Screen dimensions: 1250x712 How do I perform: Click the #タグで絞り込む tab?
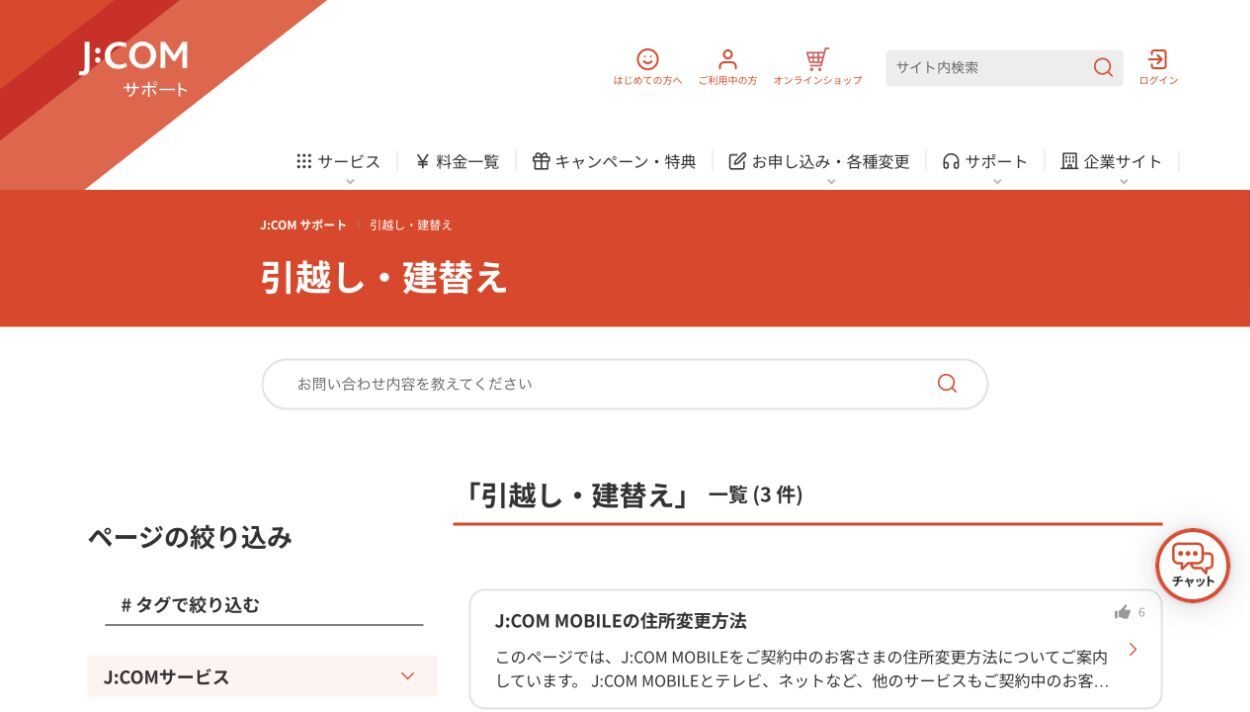[x=264, y=605]
